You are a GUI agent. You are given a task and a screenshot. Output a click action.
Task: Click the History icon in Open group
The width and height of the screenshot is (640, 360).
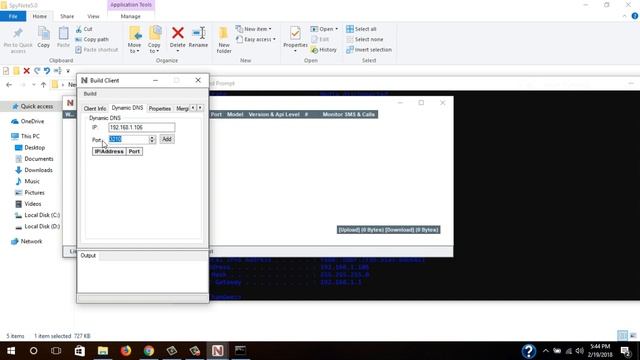click(x=324, y=50)
